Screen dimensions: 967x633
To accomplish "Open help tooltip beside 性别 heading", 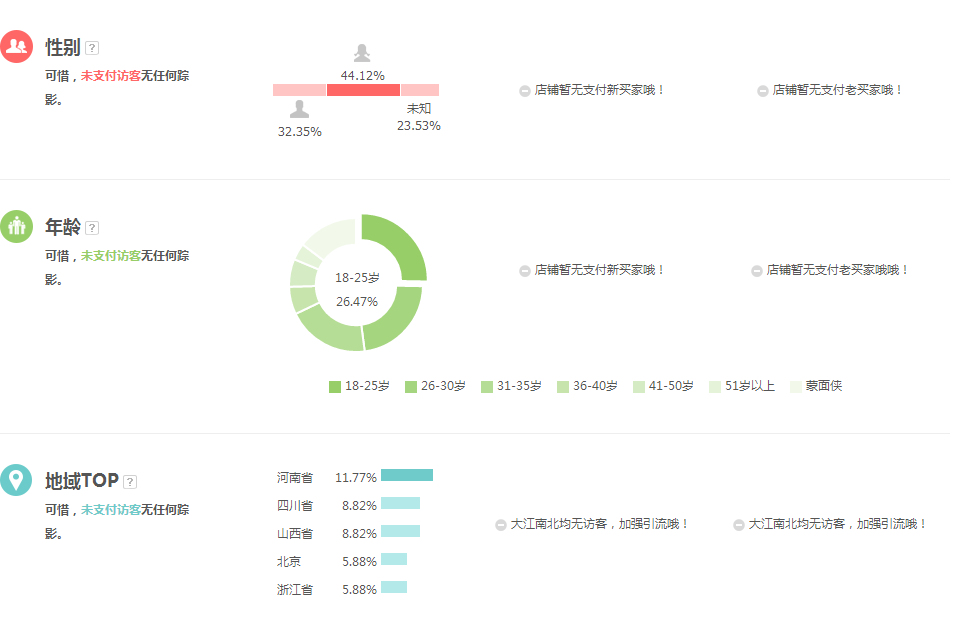I will (92, 48).
